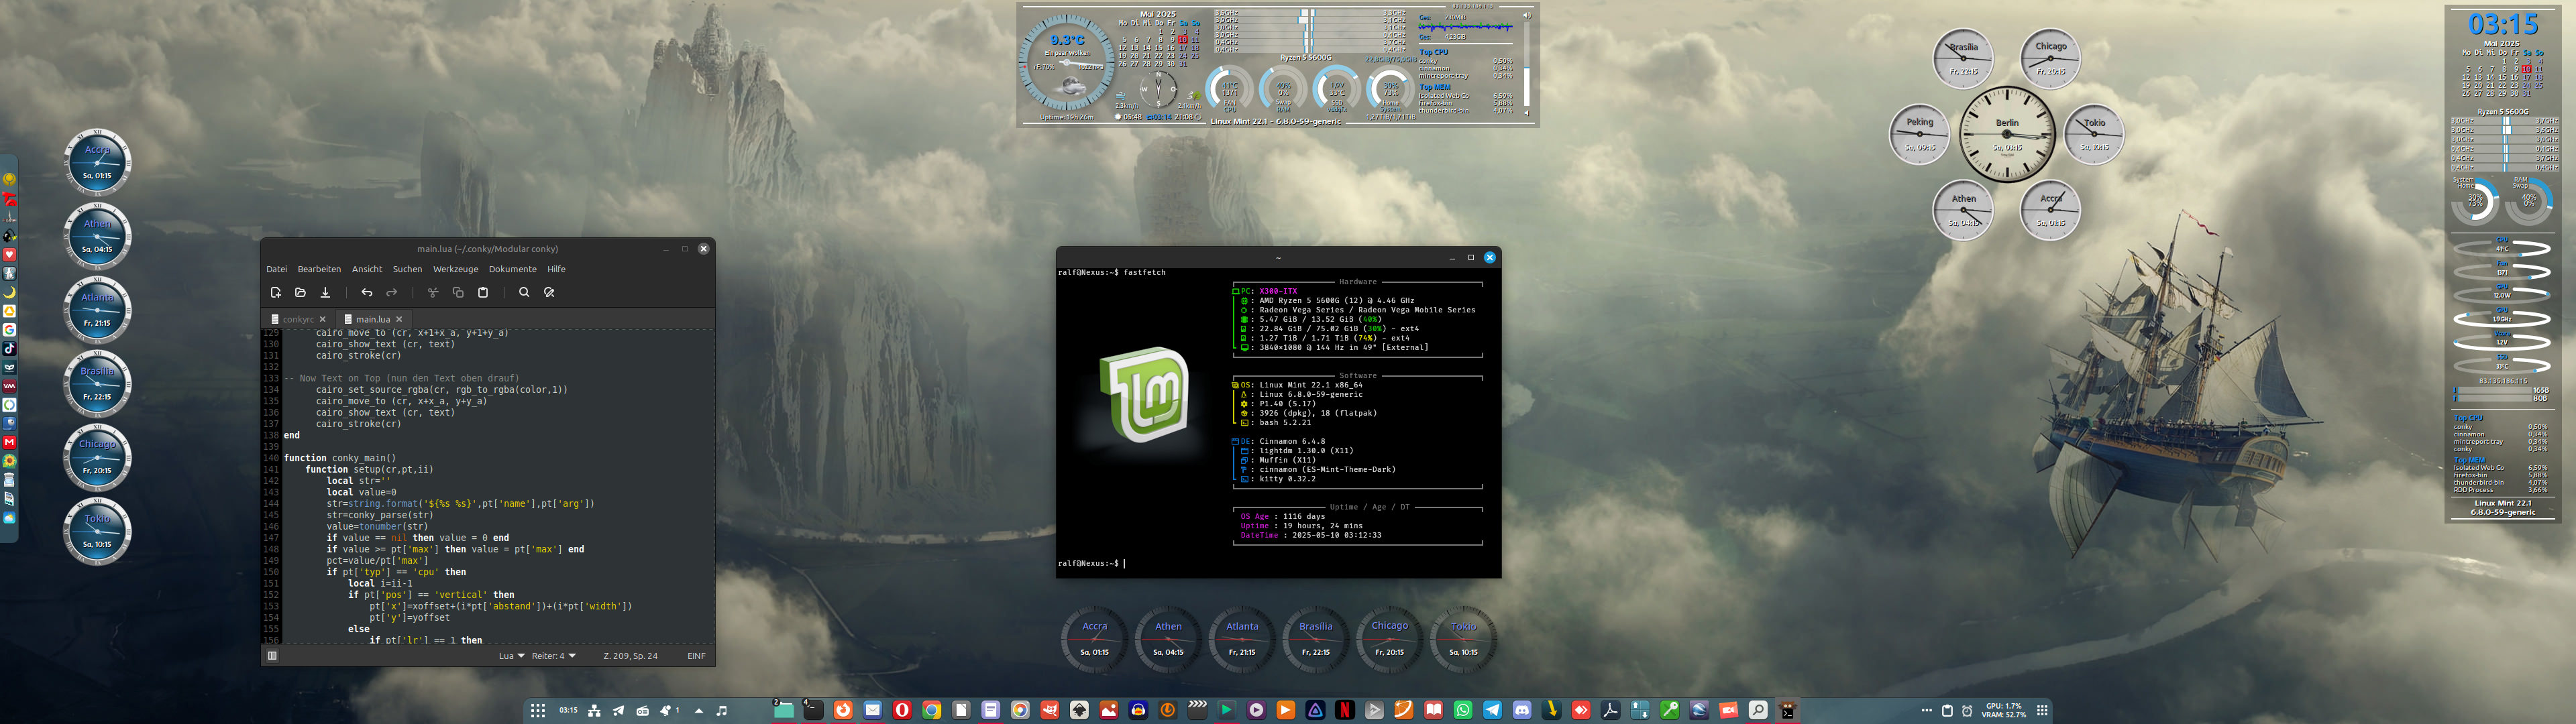Open the Dokumente menu

(512, 269)
